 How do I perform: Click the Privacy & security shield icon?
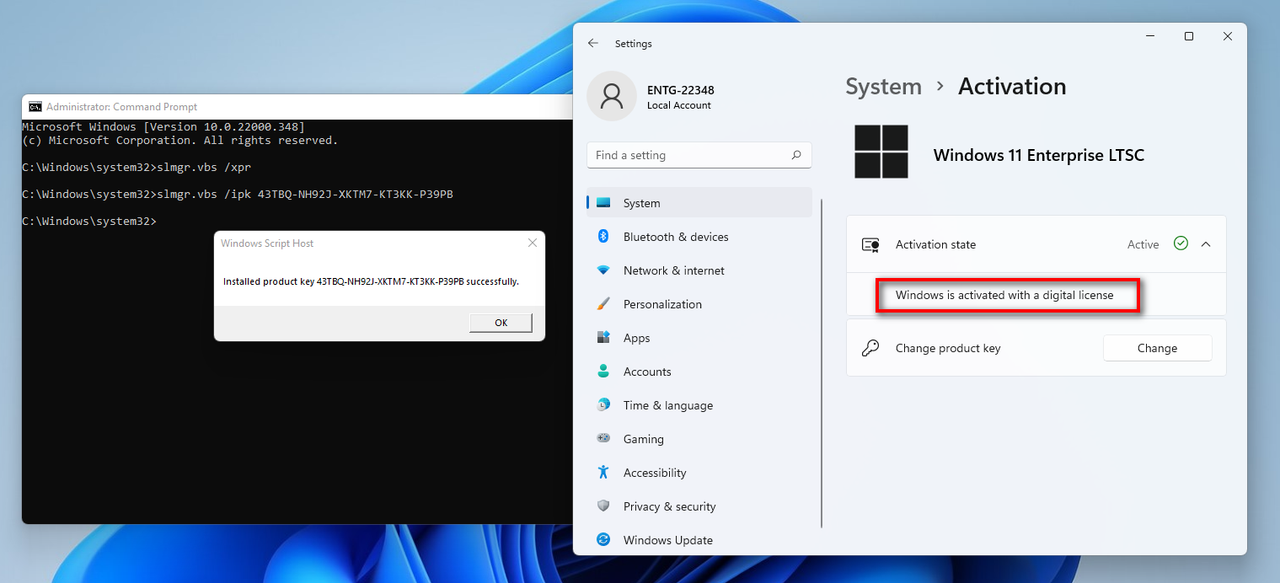pos(603,506)
